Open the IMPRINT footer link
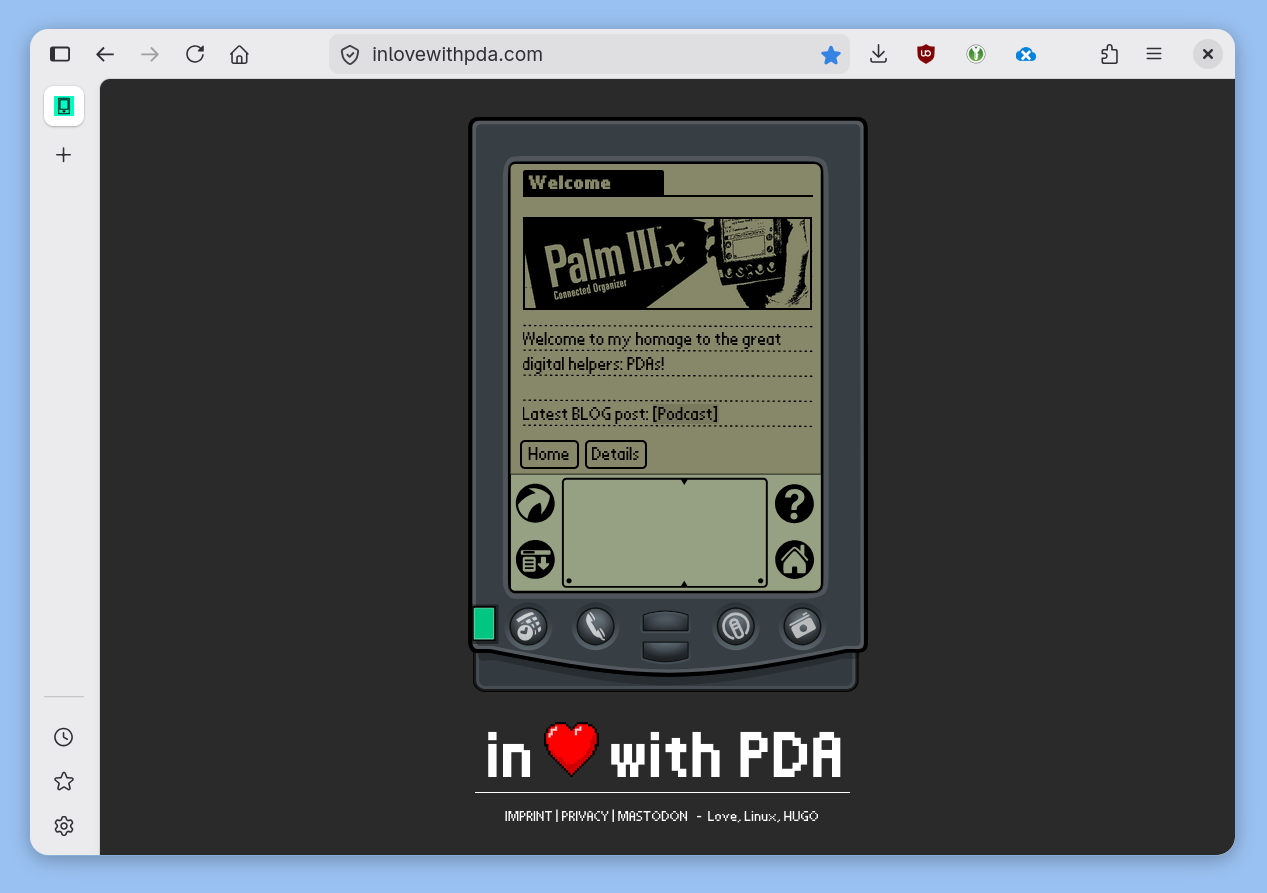The image size is (1267, 893). (528, 816)
